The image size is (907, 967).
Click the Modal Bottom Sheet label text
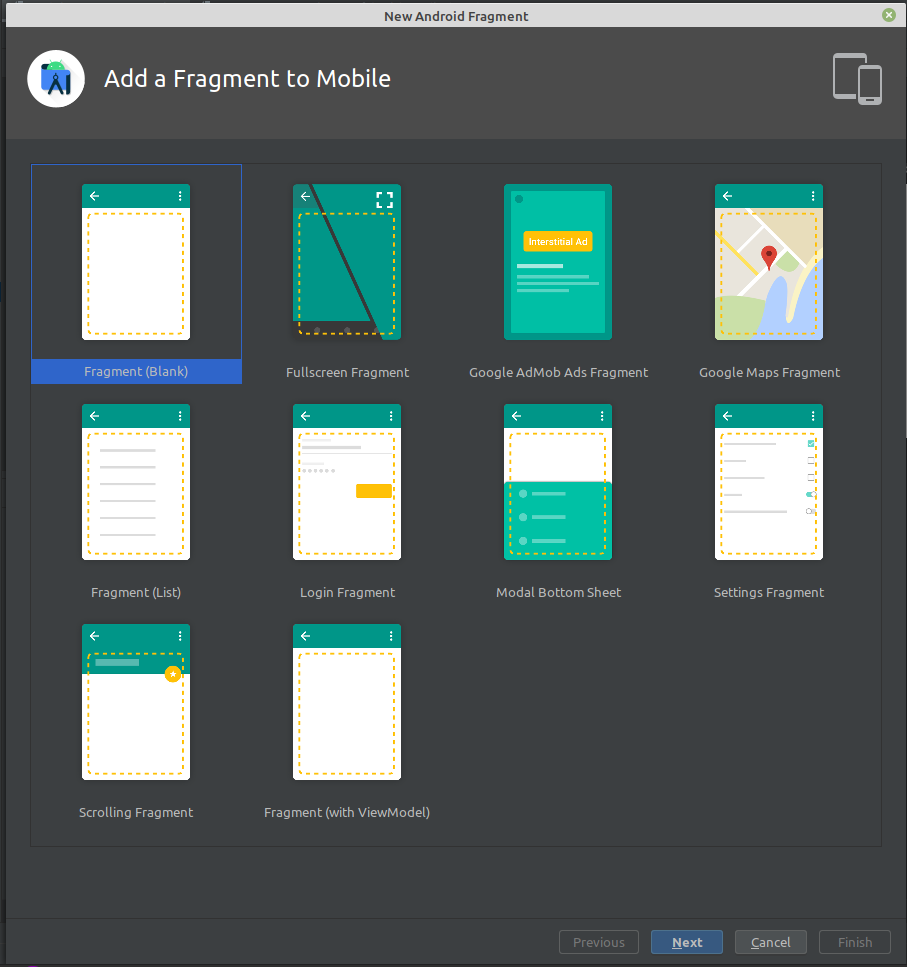tap(558, 592)
